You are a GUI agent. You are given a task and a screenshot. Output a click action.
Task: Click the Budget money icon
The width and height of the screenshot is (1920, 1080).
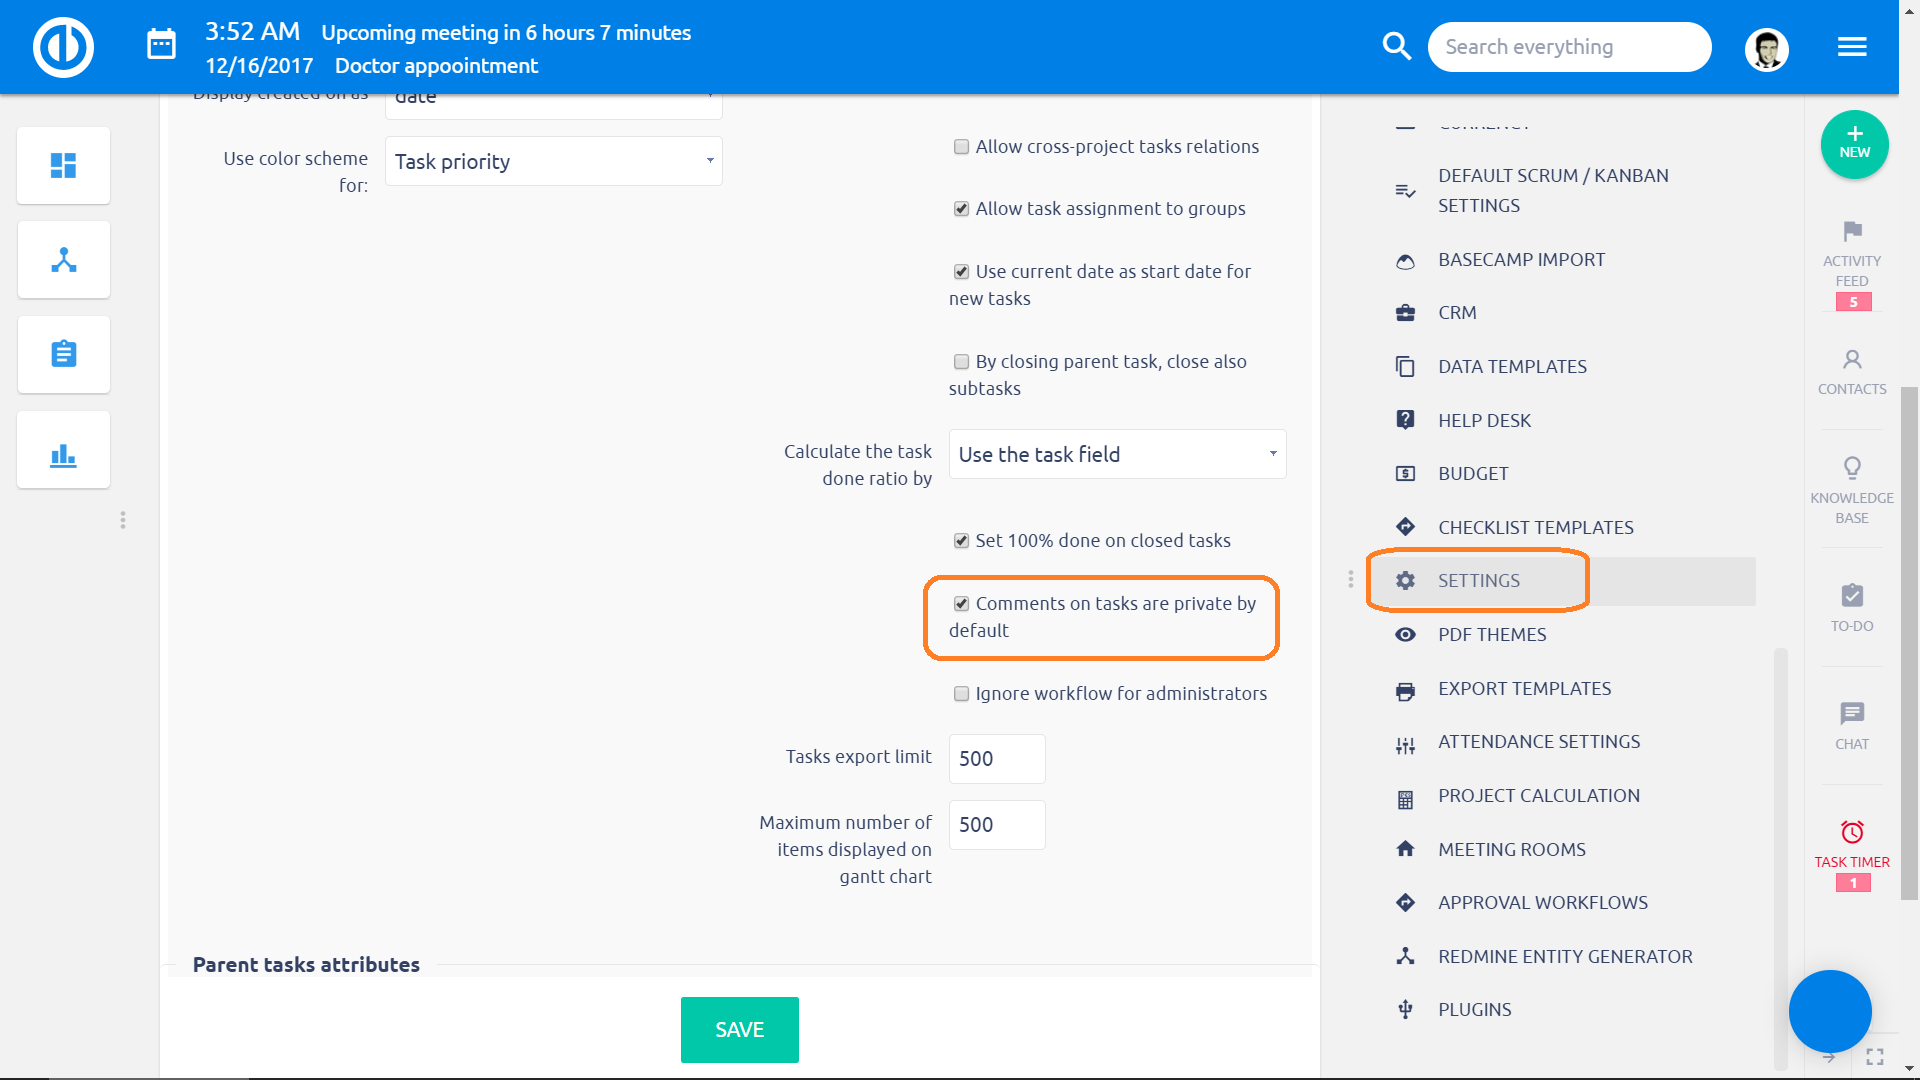coord(1405,474)
